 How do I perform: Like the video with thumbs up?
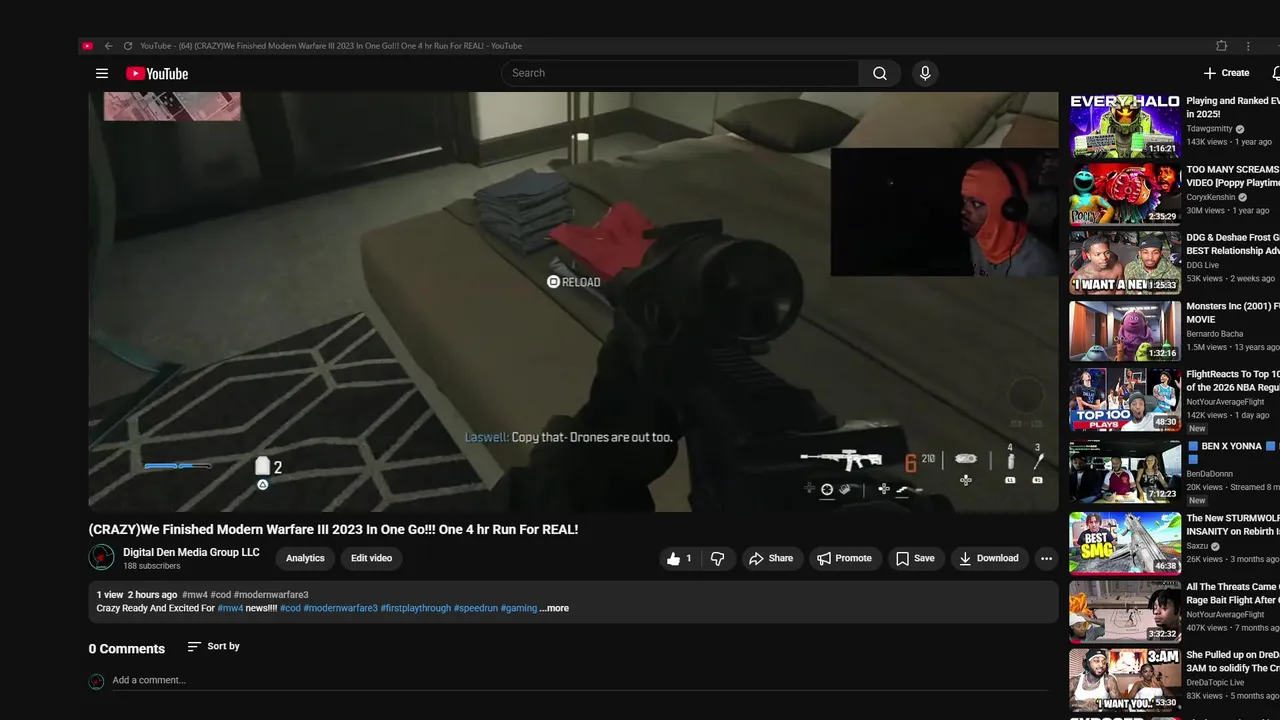tap(680, 558)
